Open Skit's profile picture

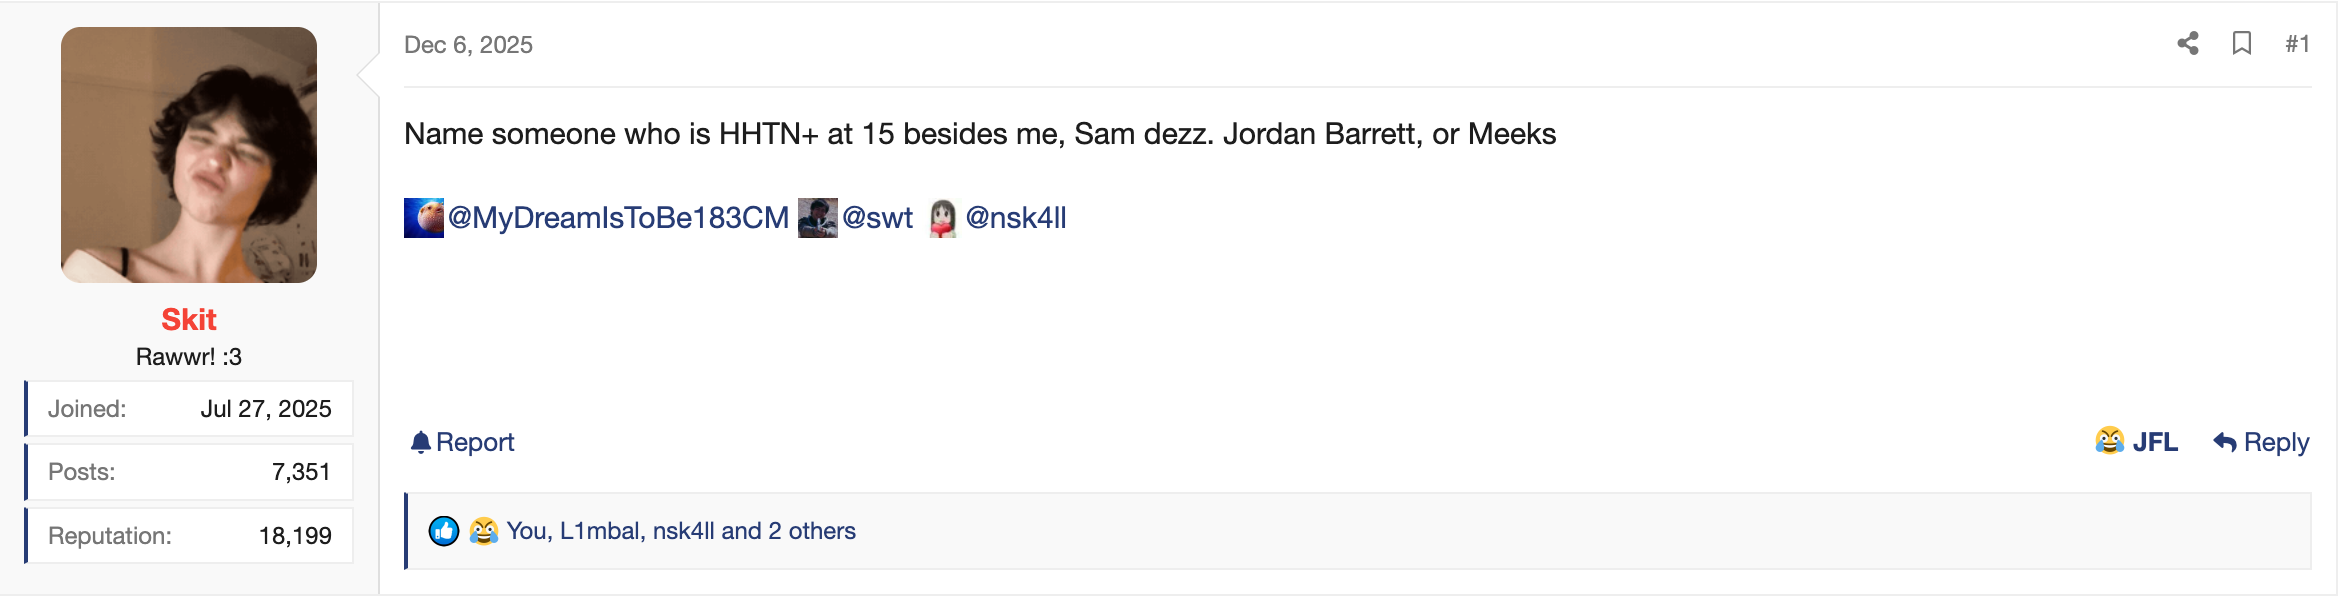[x=189, y=155]
